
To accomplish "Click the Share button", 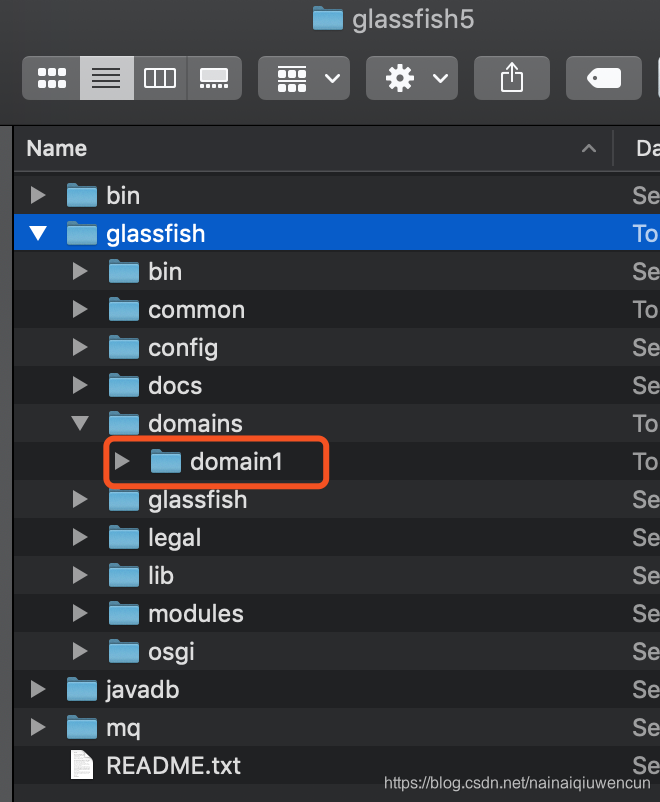I will coord(512,78).
